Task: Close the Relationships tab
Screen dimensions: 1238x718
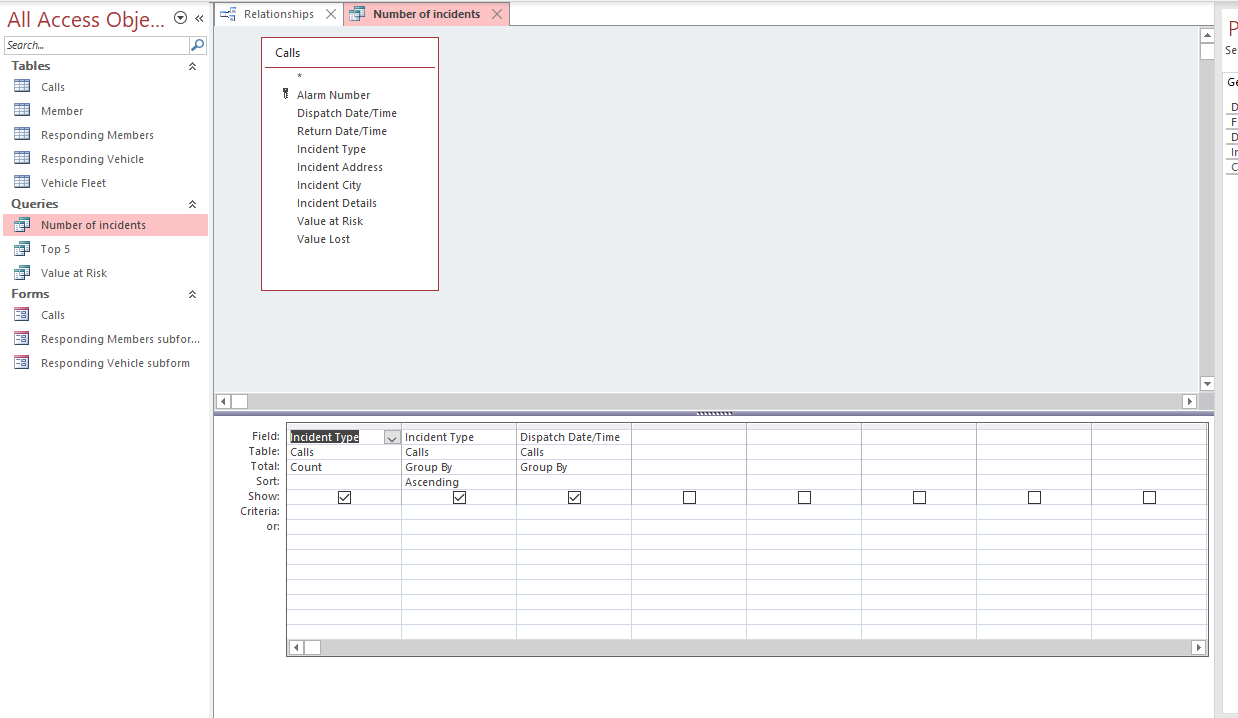Action: coord(331,14)
